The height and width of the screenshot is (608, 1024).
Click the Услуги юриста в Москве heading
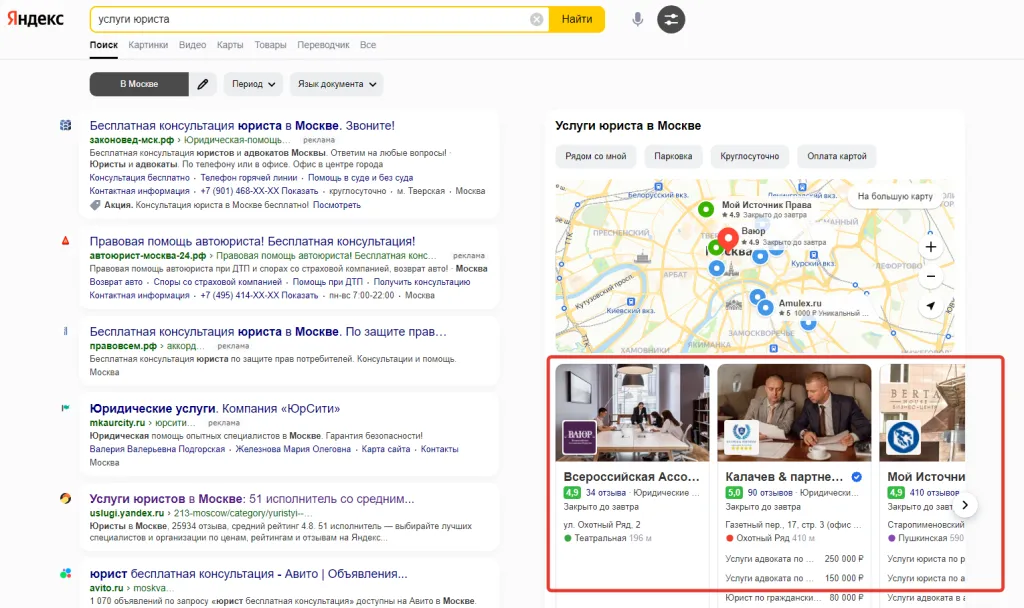(628, 126)
